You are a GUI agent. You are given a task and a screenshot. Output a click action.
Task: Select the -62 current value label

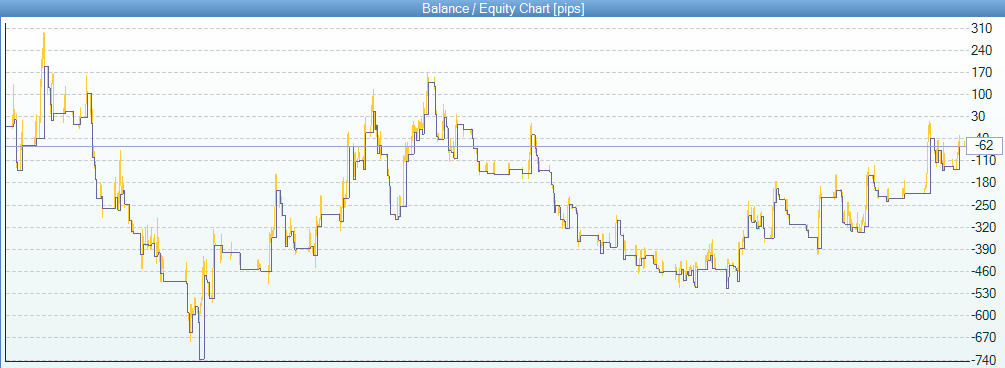pyautogui.click(x=984, y=146)
